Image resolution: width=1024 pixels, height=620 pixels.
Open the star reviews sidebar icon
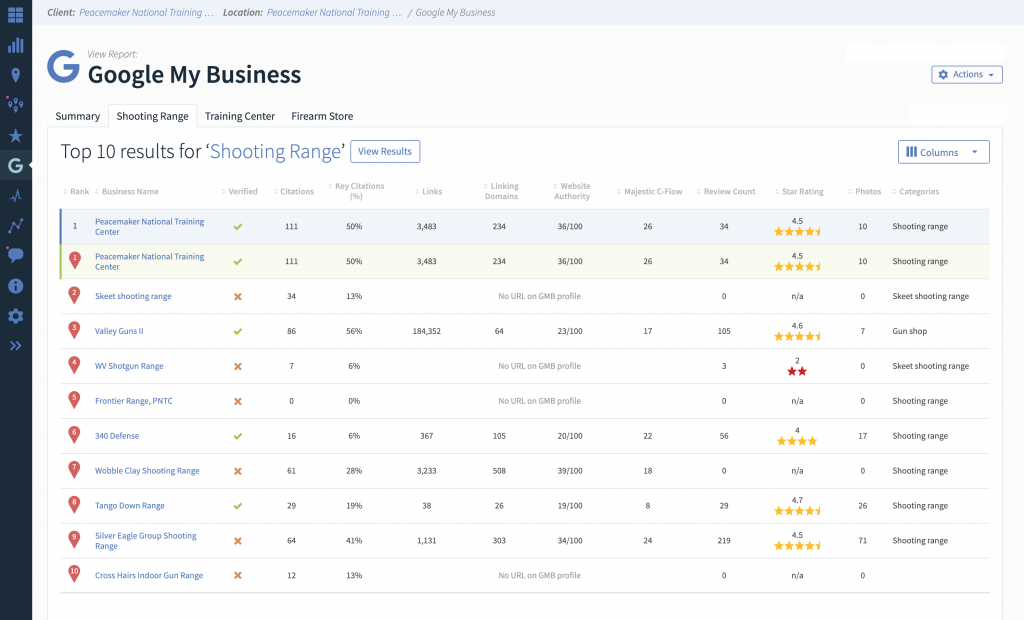click(16, 135)
